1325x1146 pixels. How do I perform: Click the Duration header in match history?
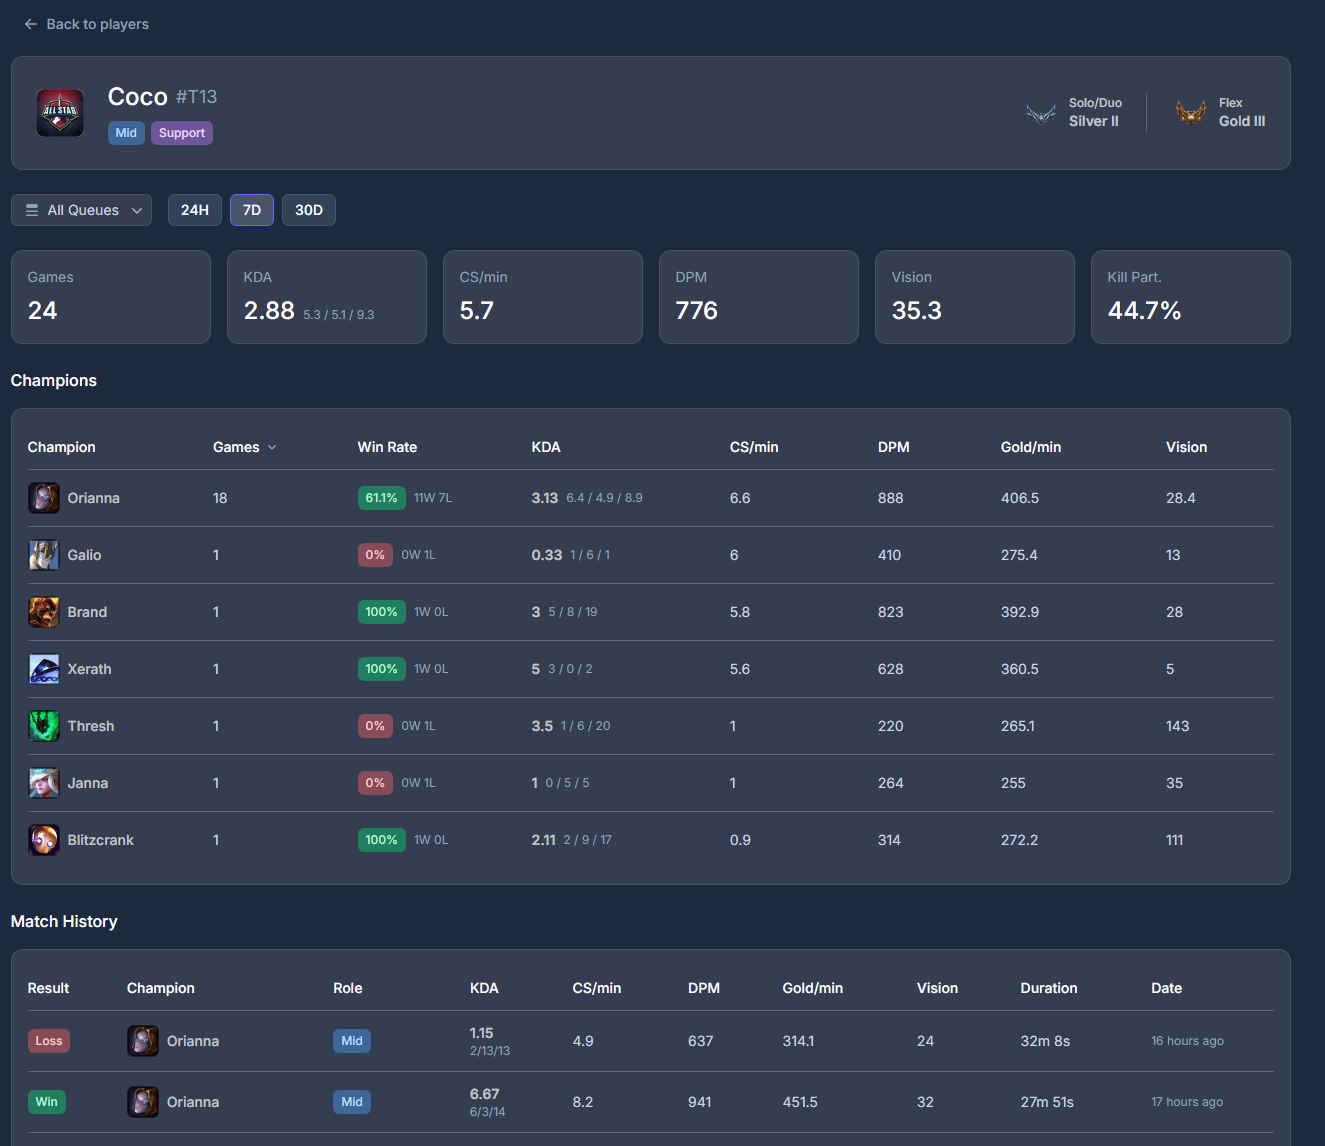[1049, 988]
